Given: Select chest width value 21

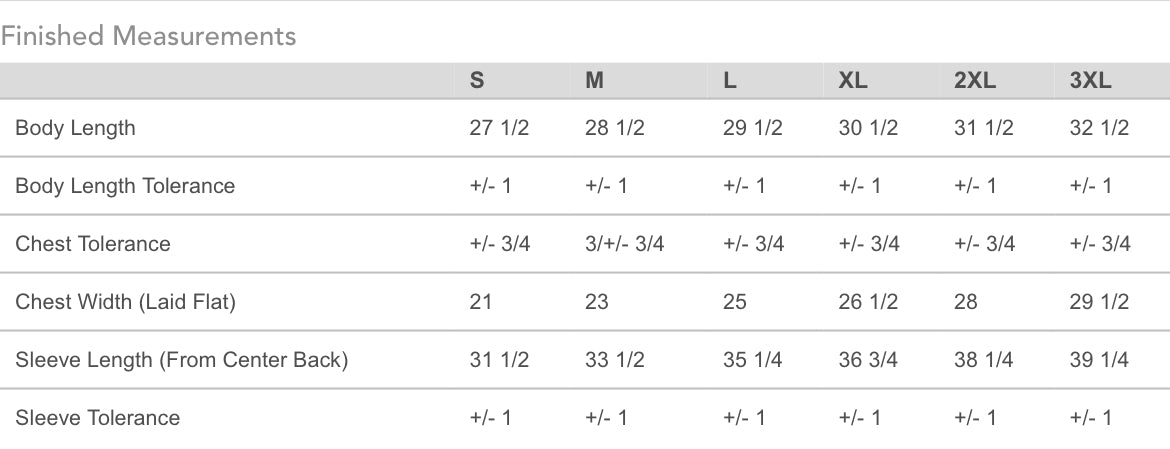Looking at the screenshot, I should (481, 302).
